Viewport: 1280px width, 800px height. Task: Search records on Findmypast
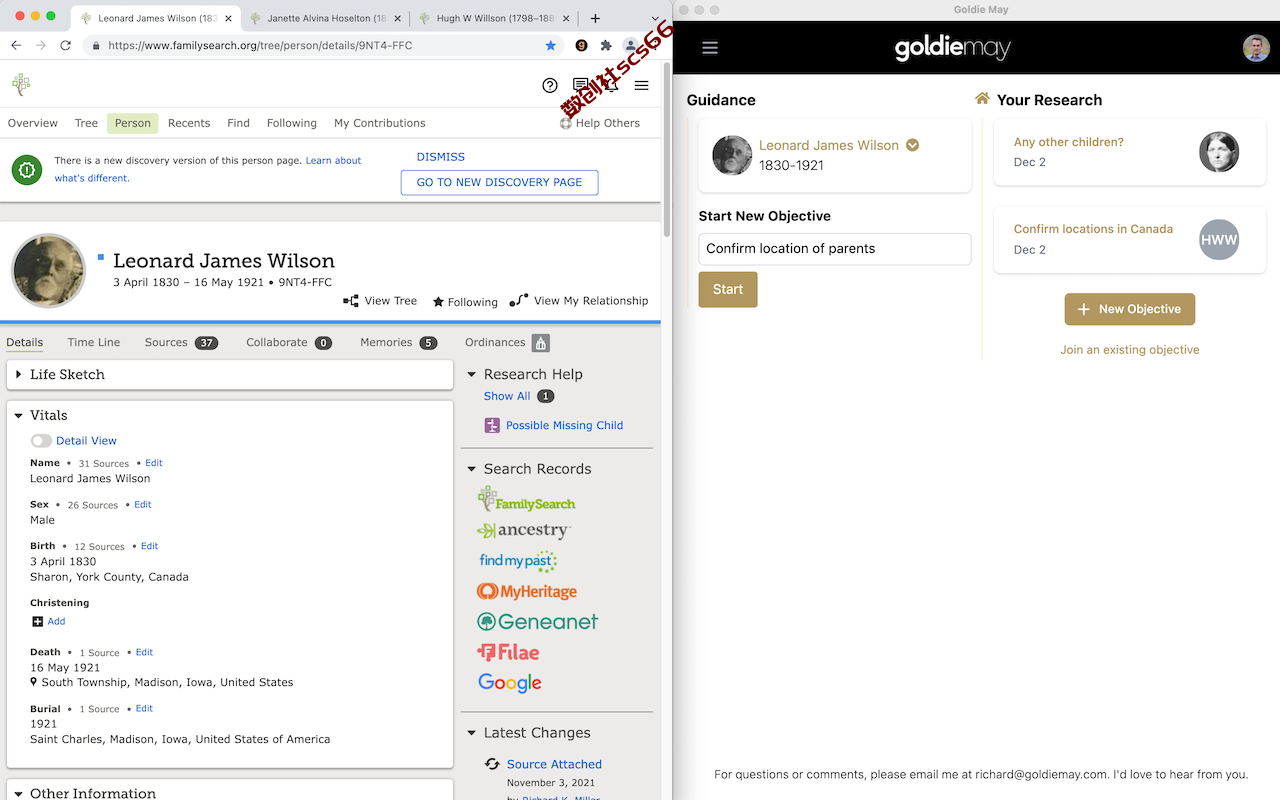pos(518,561)
